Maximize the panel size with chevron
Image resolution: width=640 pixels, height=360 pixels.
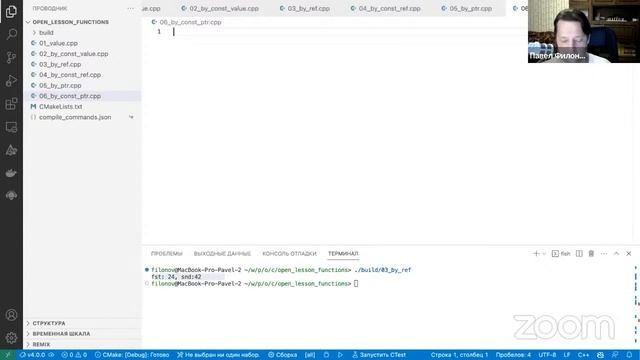[616, 253]
